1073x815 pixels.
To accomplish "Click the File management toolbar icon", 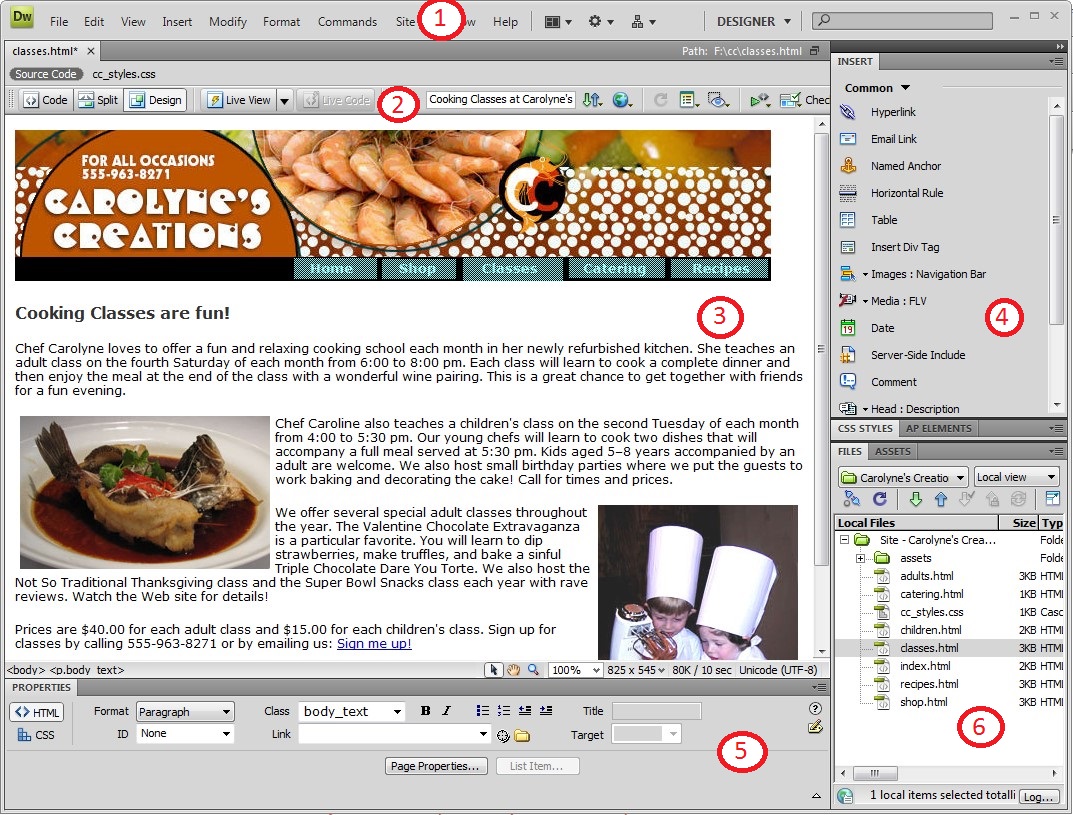I will pyautogui.click(x=593, y=100).
